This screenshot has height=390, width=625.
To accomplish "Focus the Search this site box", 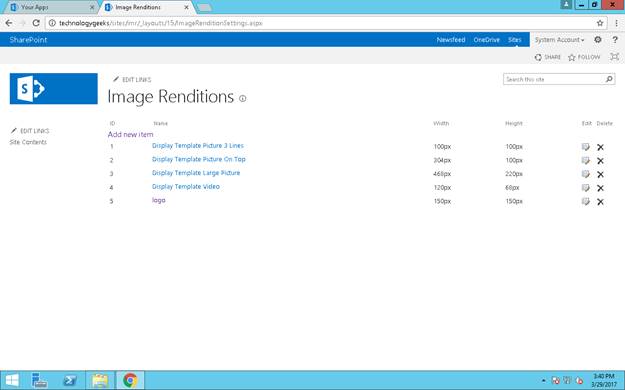I will click(554, 79).
